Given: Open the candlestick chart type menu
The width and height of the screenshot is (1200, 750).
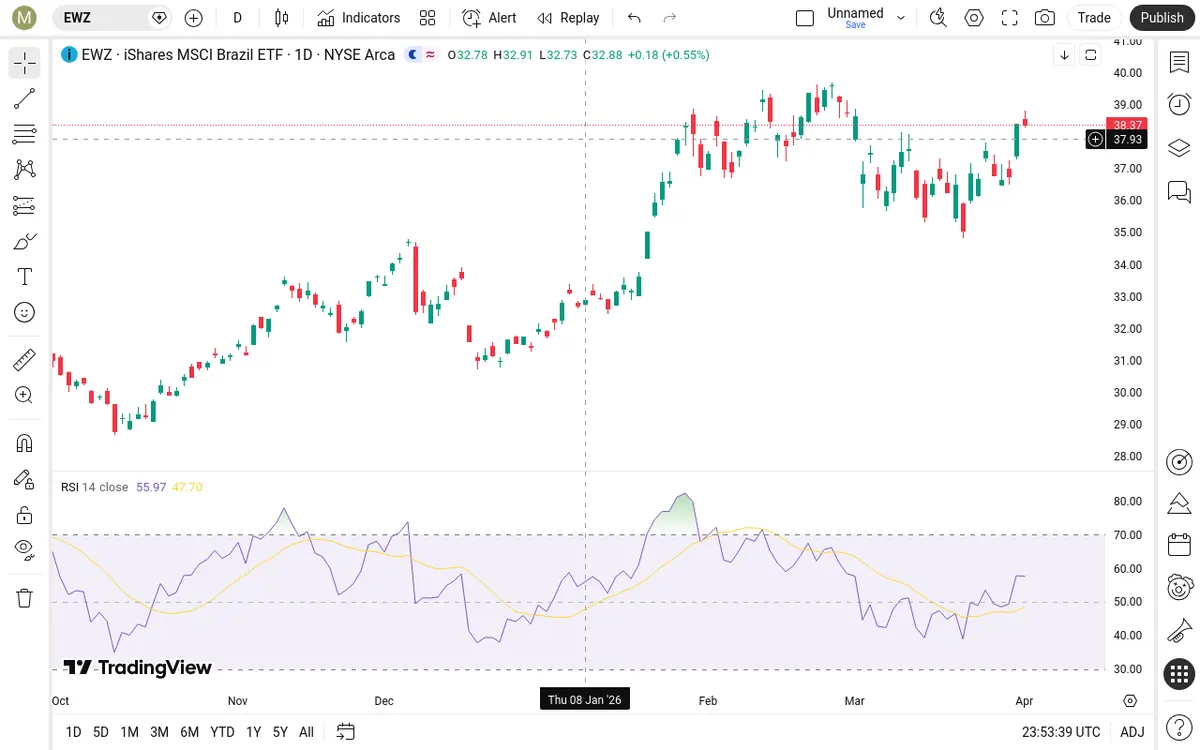Looking at the screenshot, I should coord(281,18).
